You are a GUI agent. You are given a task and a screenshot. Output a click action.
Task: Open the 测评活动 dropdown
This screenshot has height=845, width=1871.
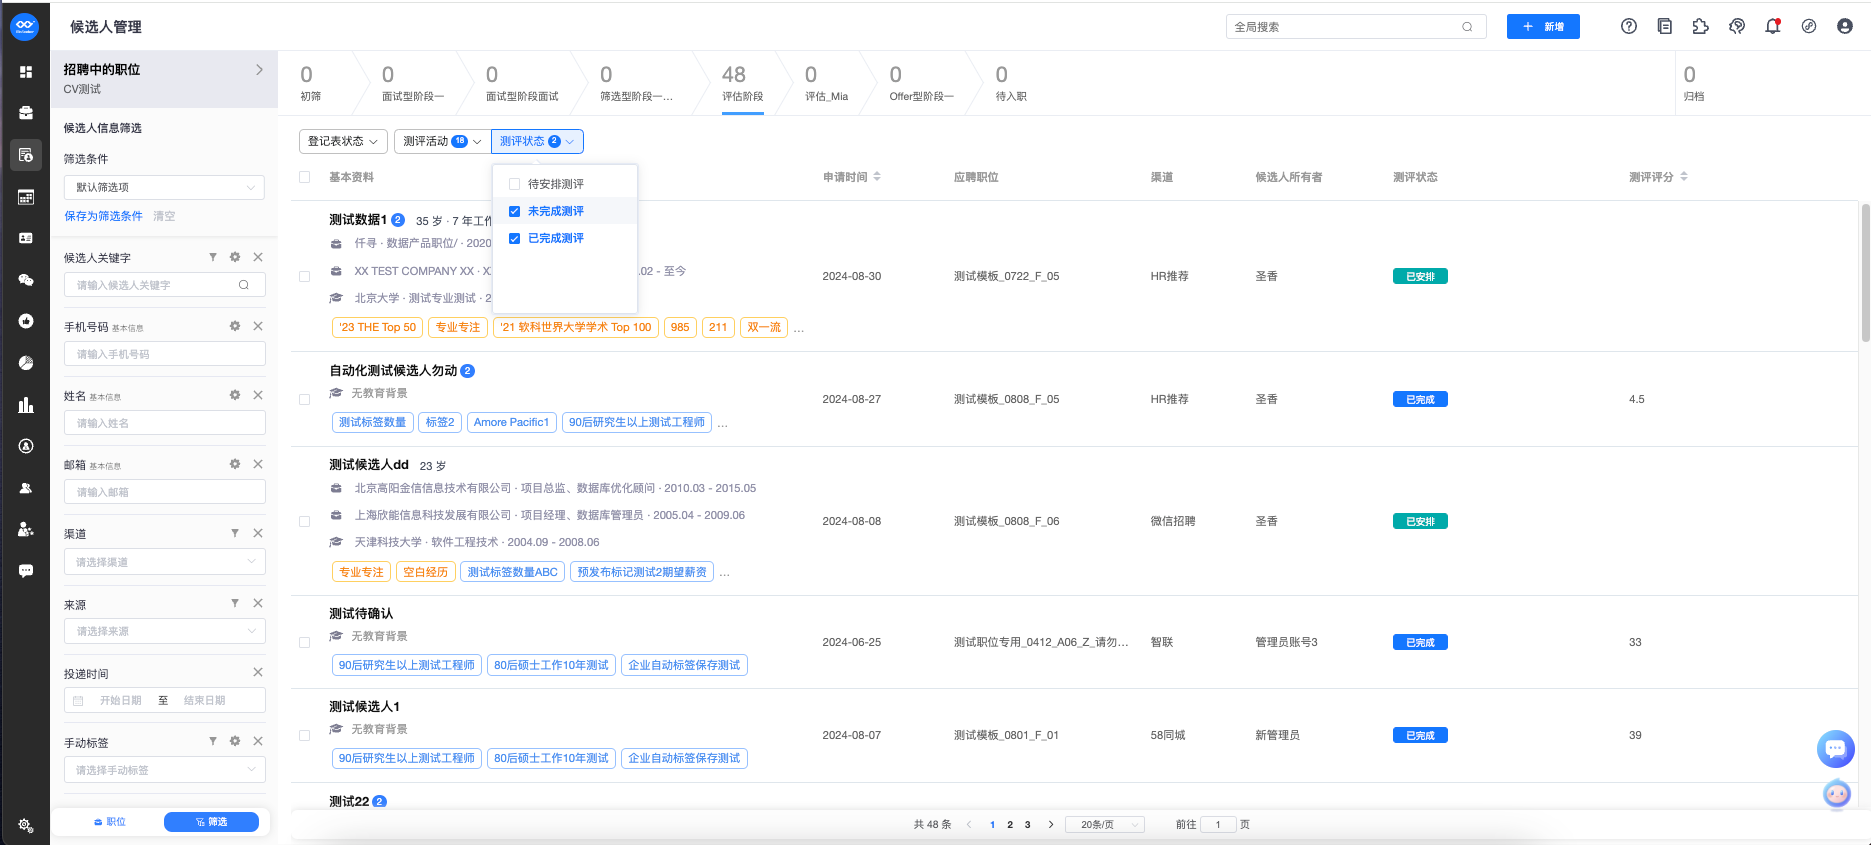[x=441, y=141]
